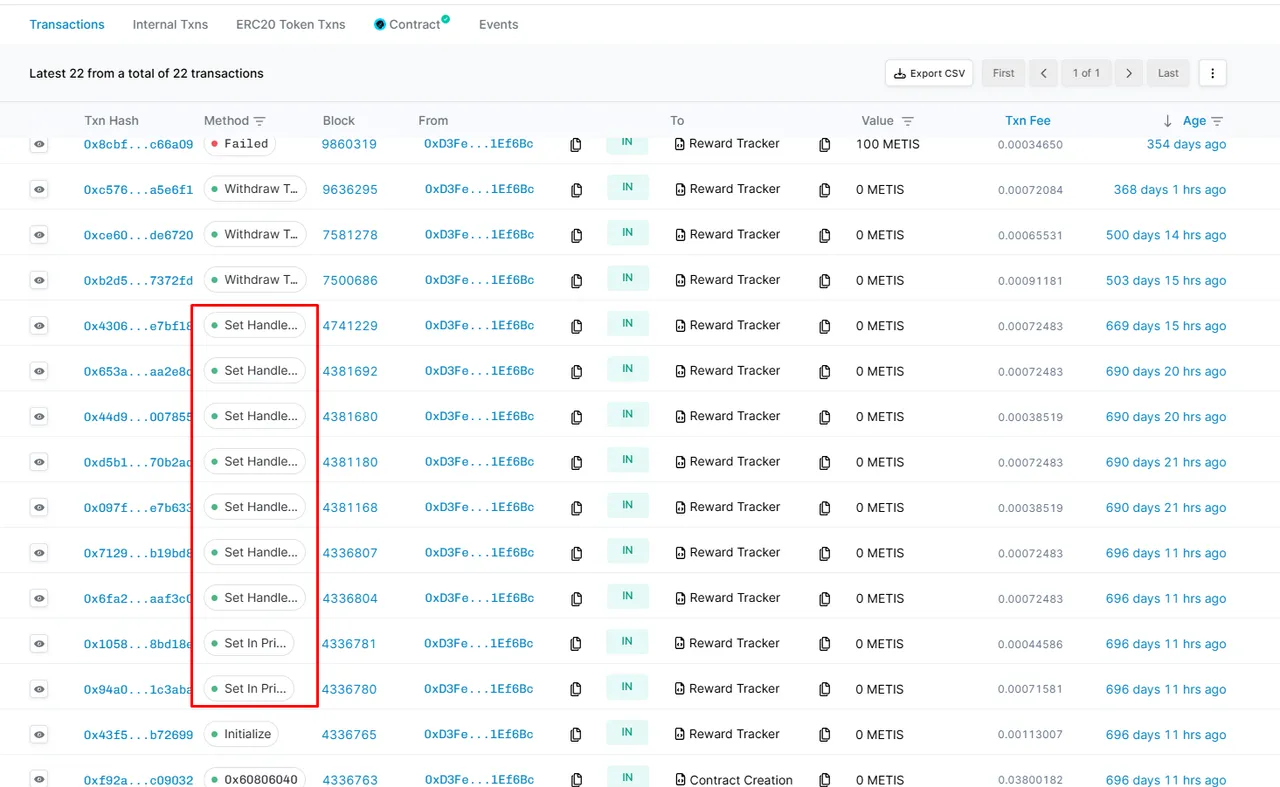Open From address in block 4336804 row
The width and height of the screenshot is (1280, 787).
479,598
